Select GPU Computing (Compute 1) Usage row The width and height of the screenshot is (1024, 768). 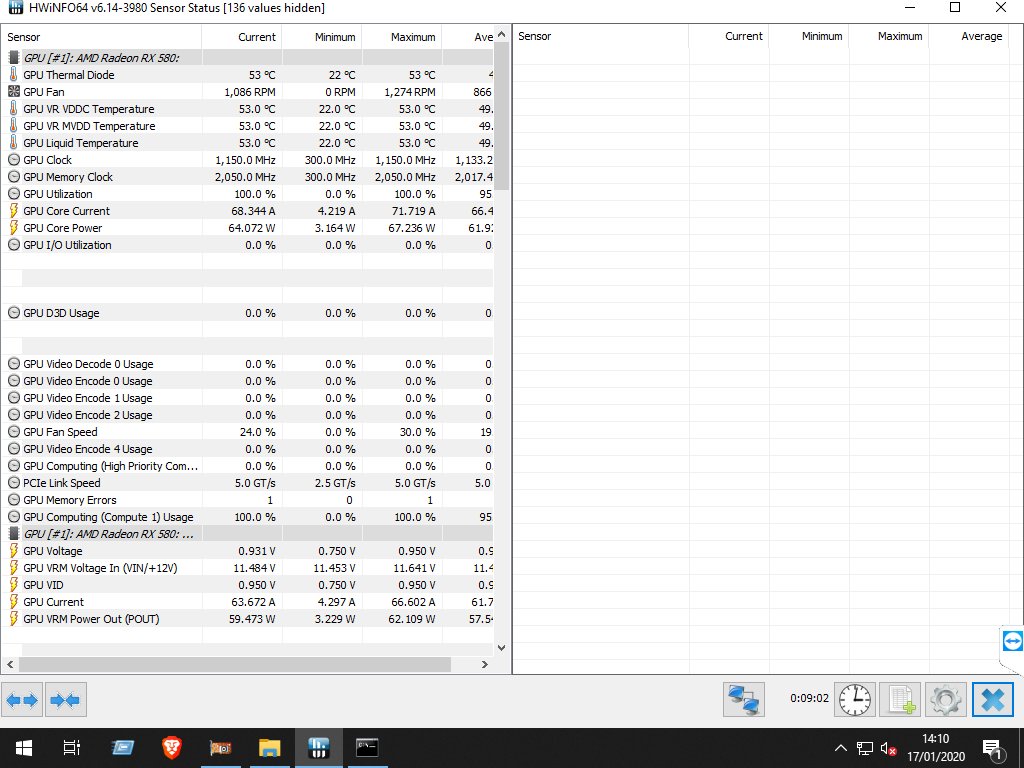point(248,517)
